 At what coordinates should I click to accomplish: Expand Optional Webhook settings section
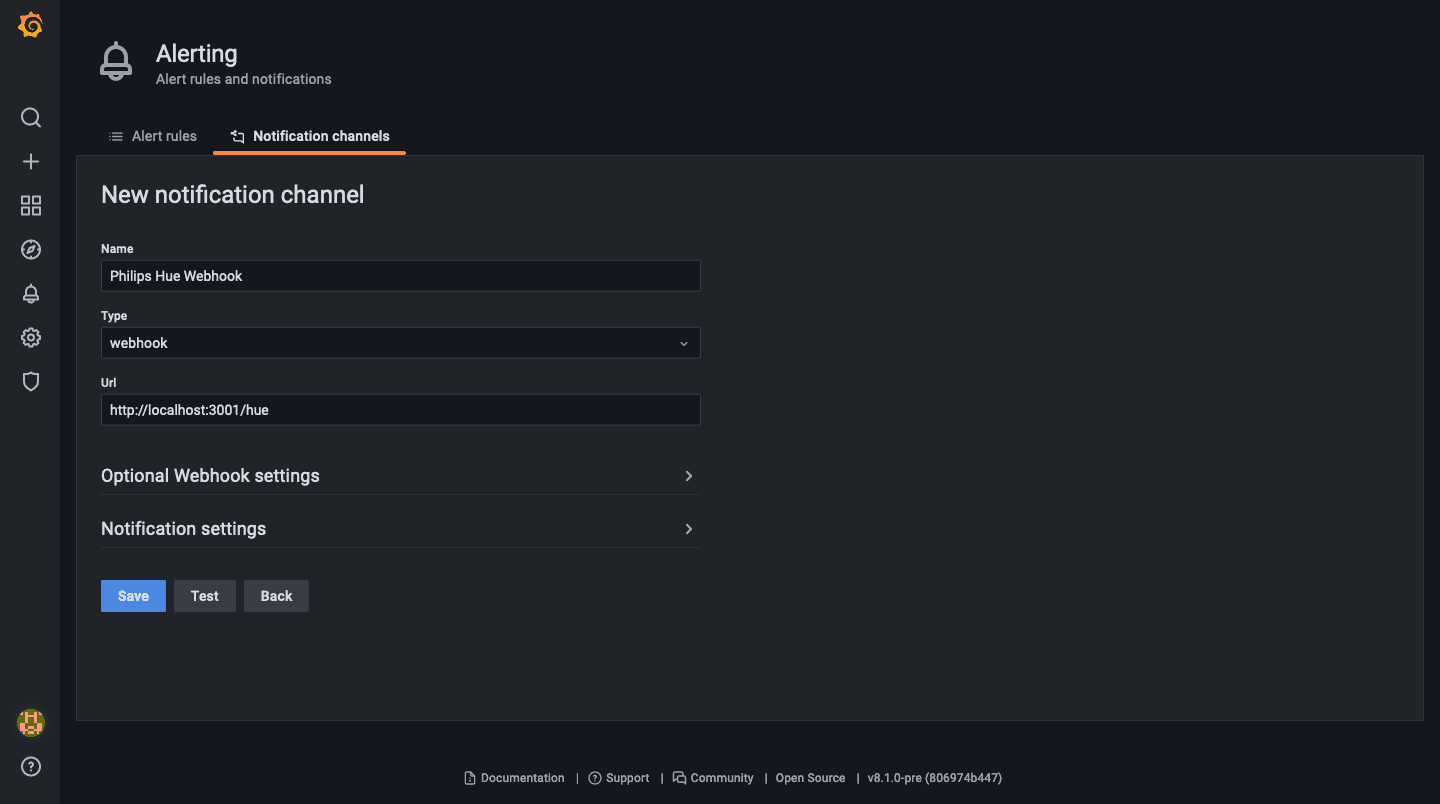click(x=400, y=476)
